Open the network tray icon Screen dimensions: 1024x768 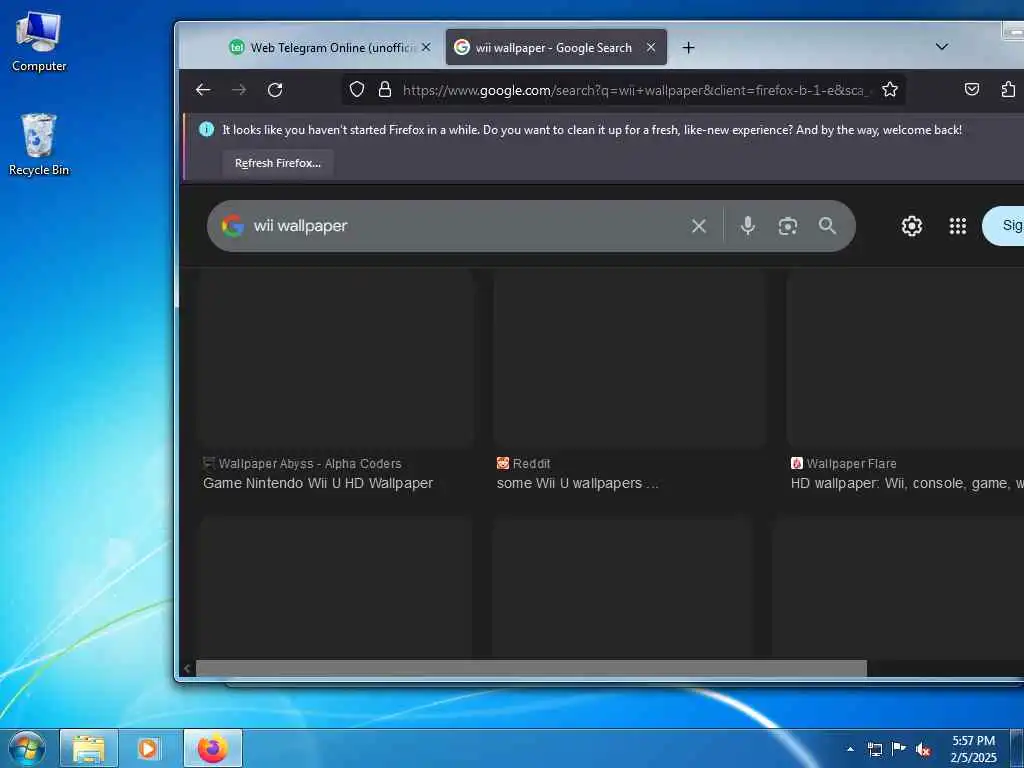tap(875, 749)
